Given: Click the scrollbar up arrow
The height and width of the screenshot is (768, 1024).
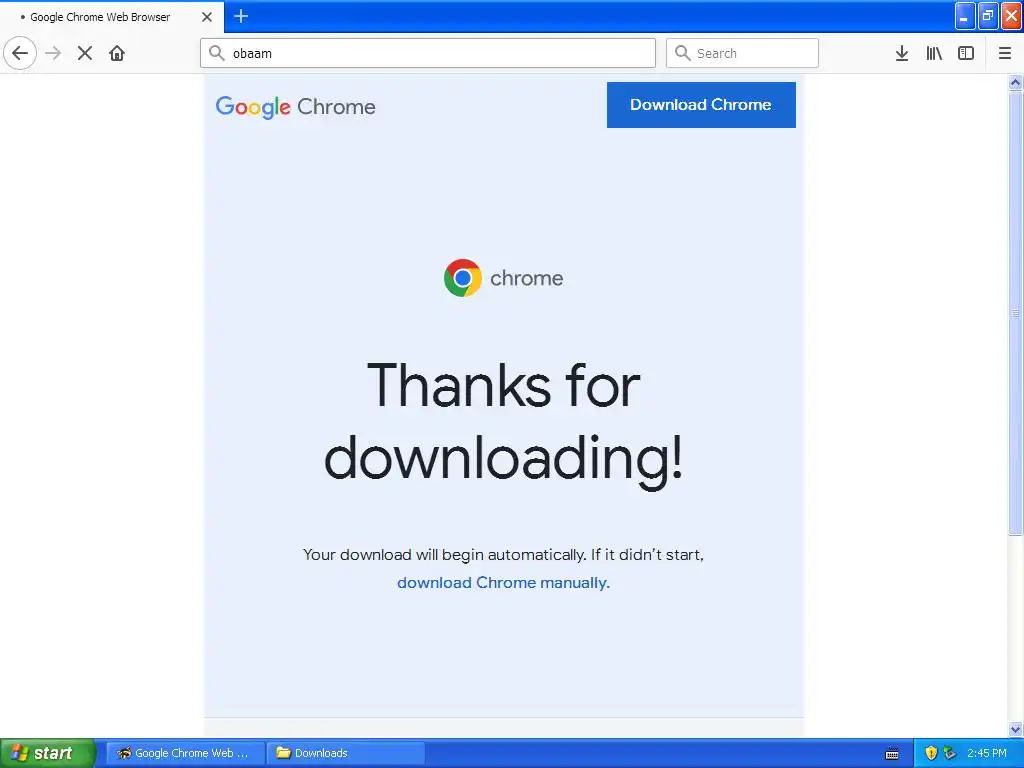Looking at the screenshot, I should pos(1015,82).
